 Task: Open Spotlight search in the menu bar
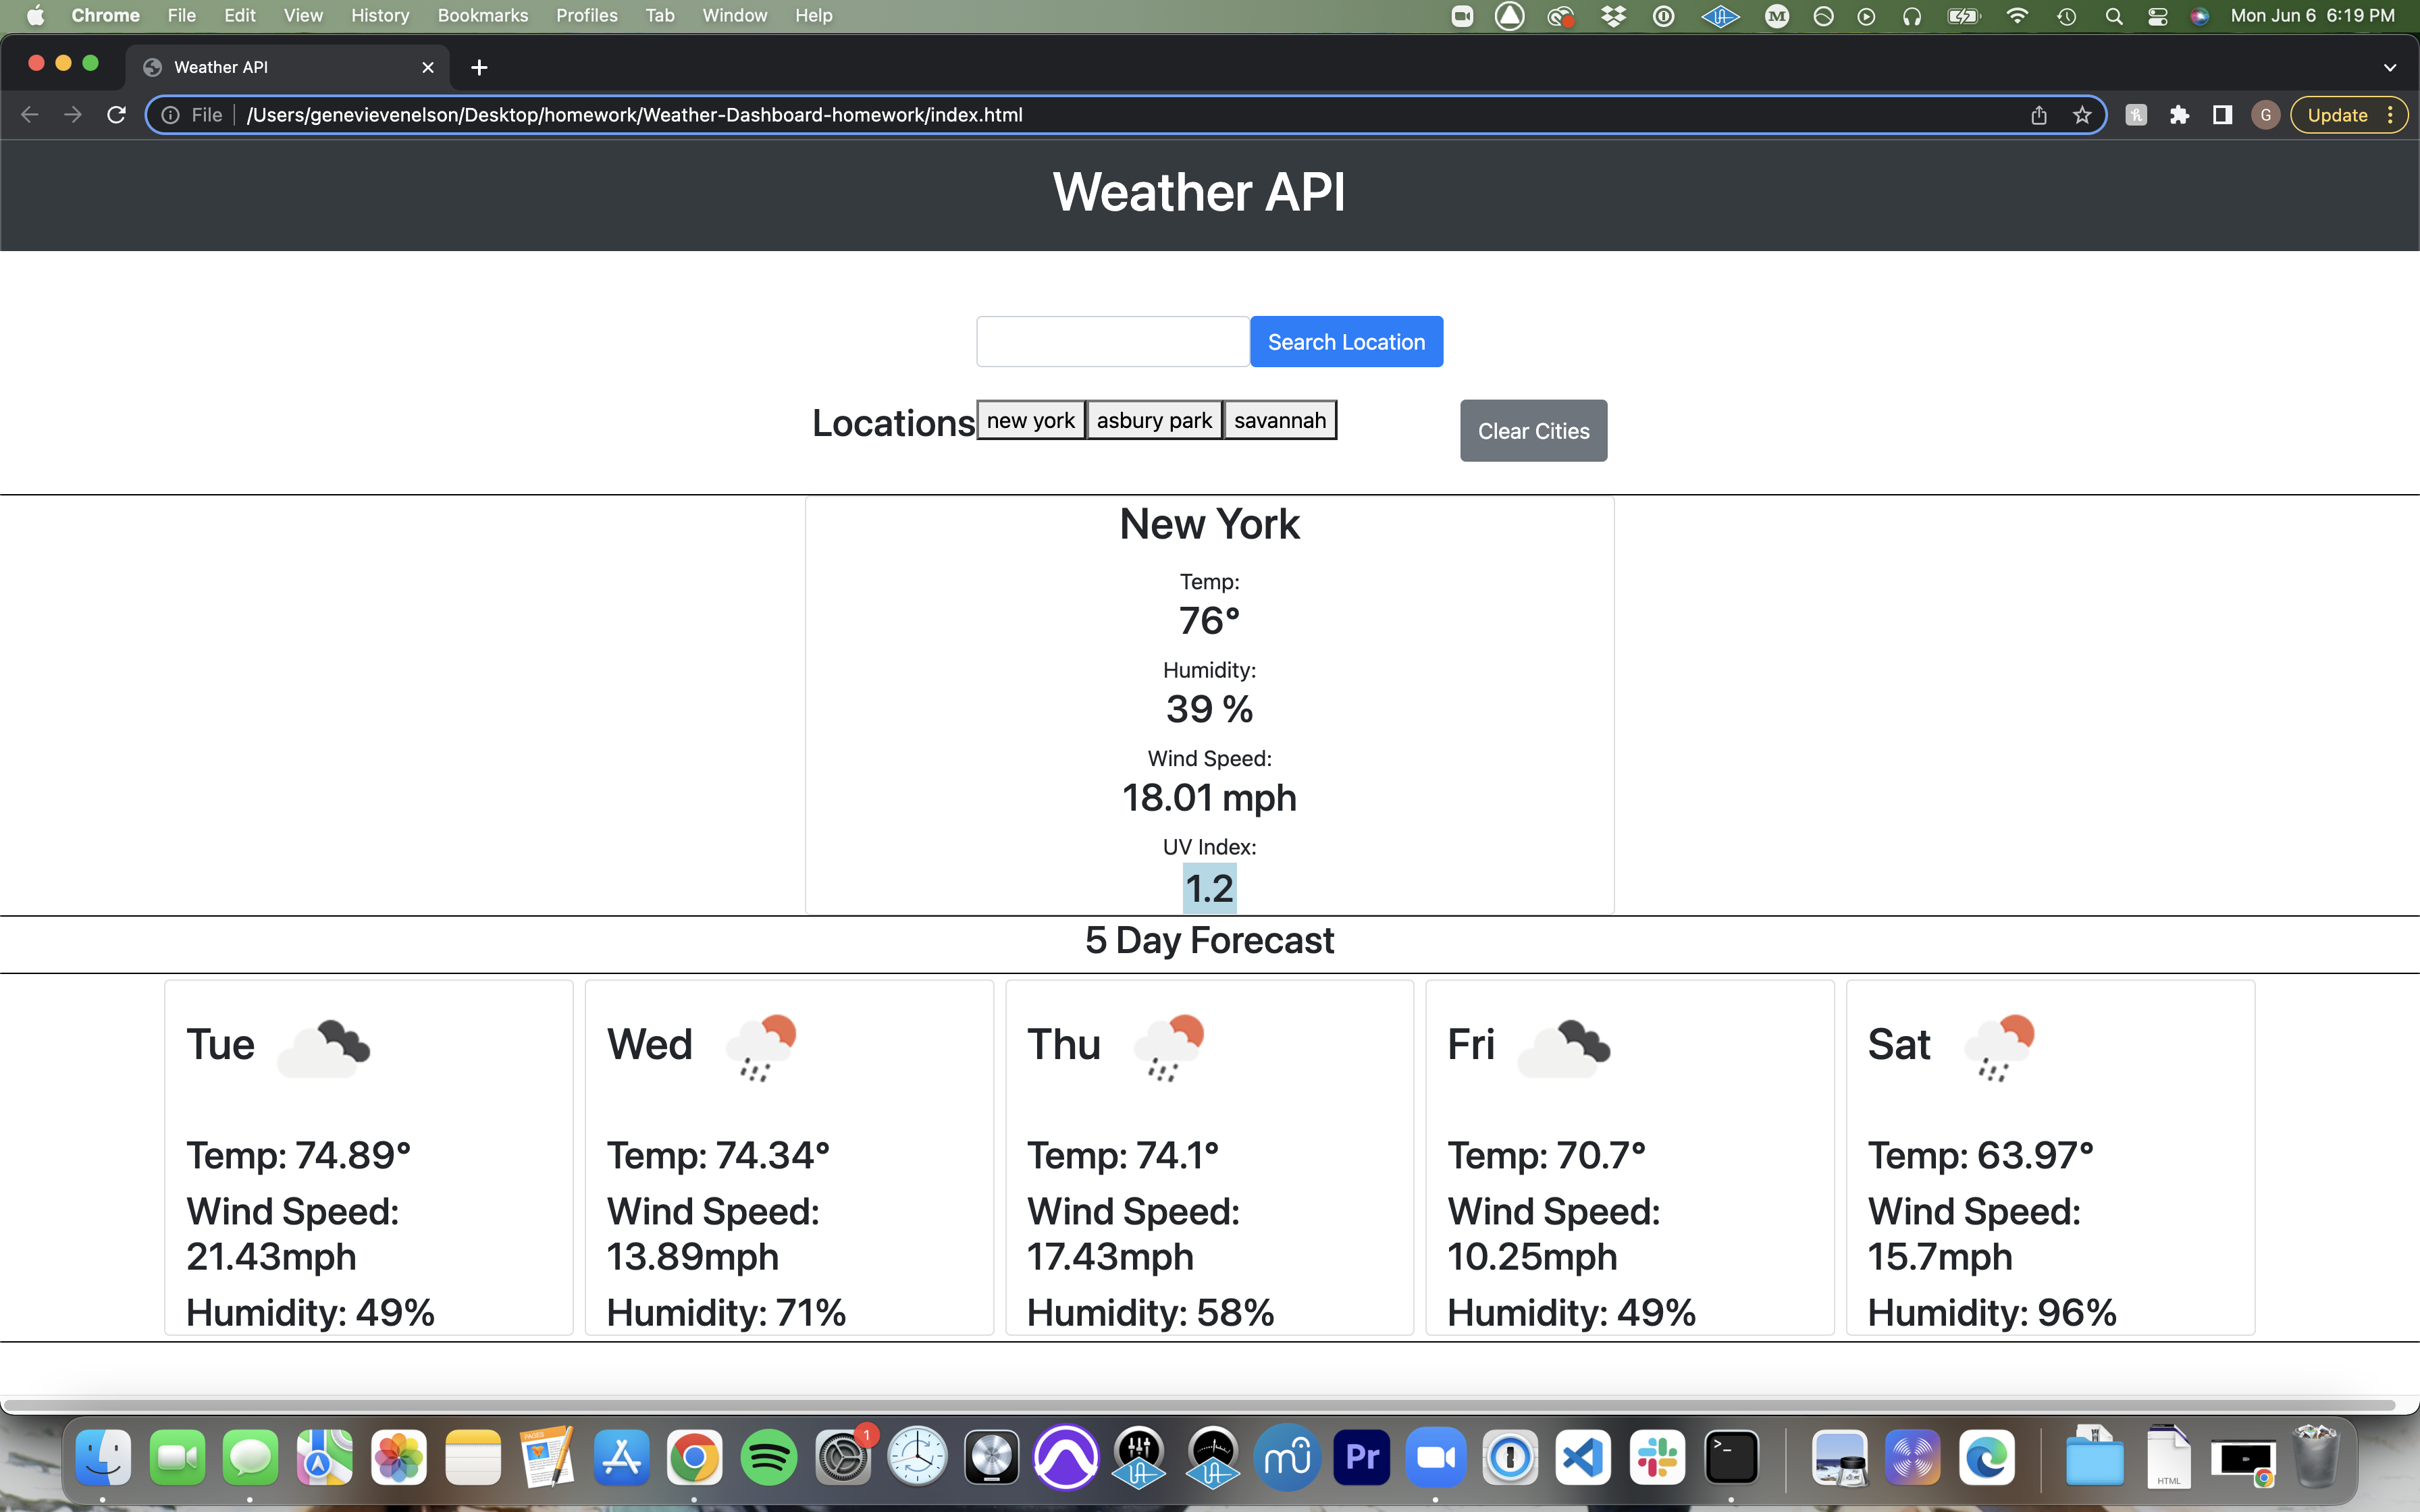2113,16
